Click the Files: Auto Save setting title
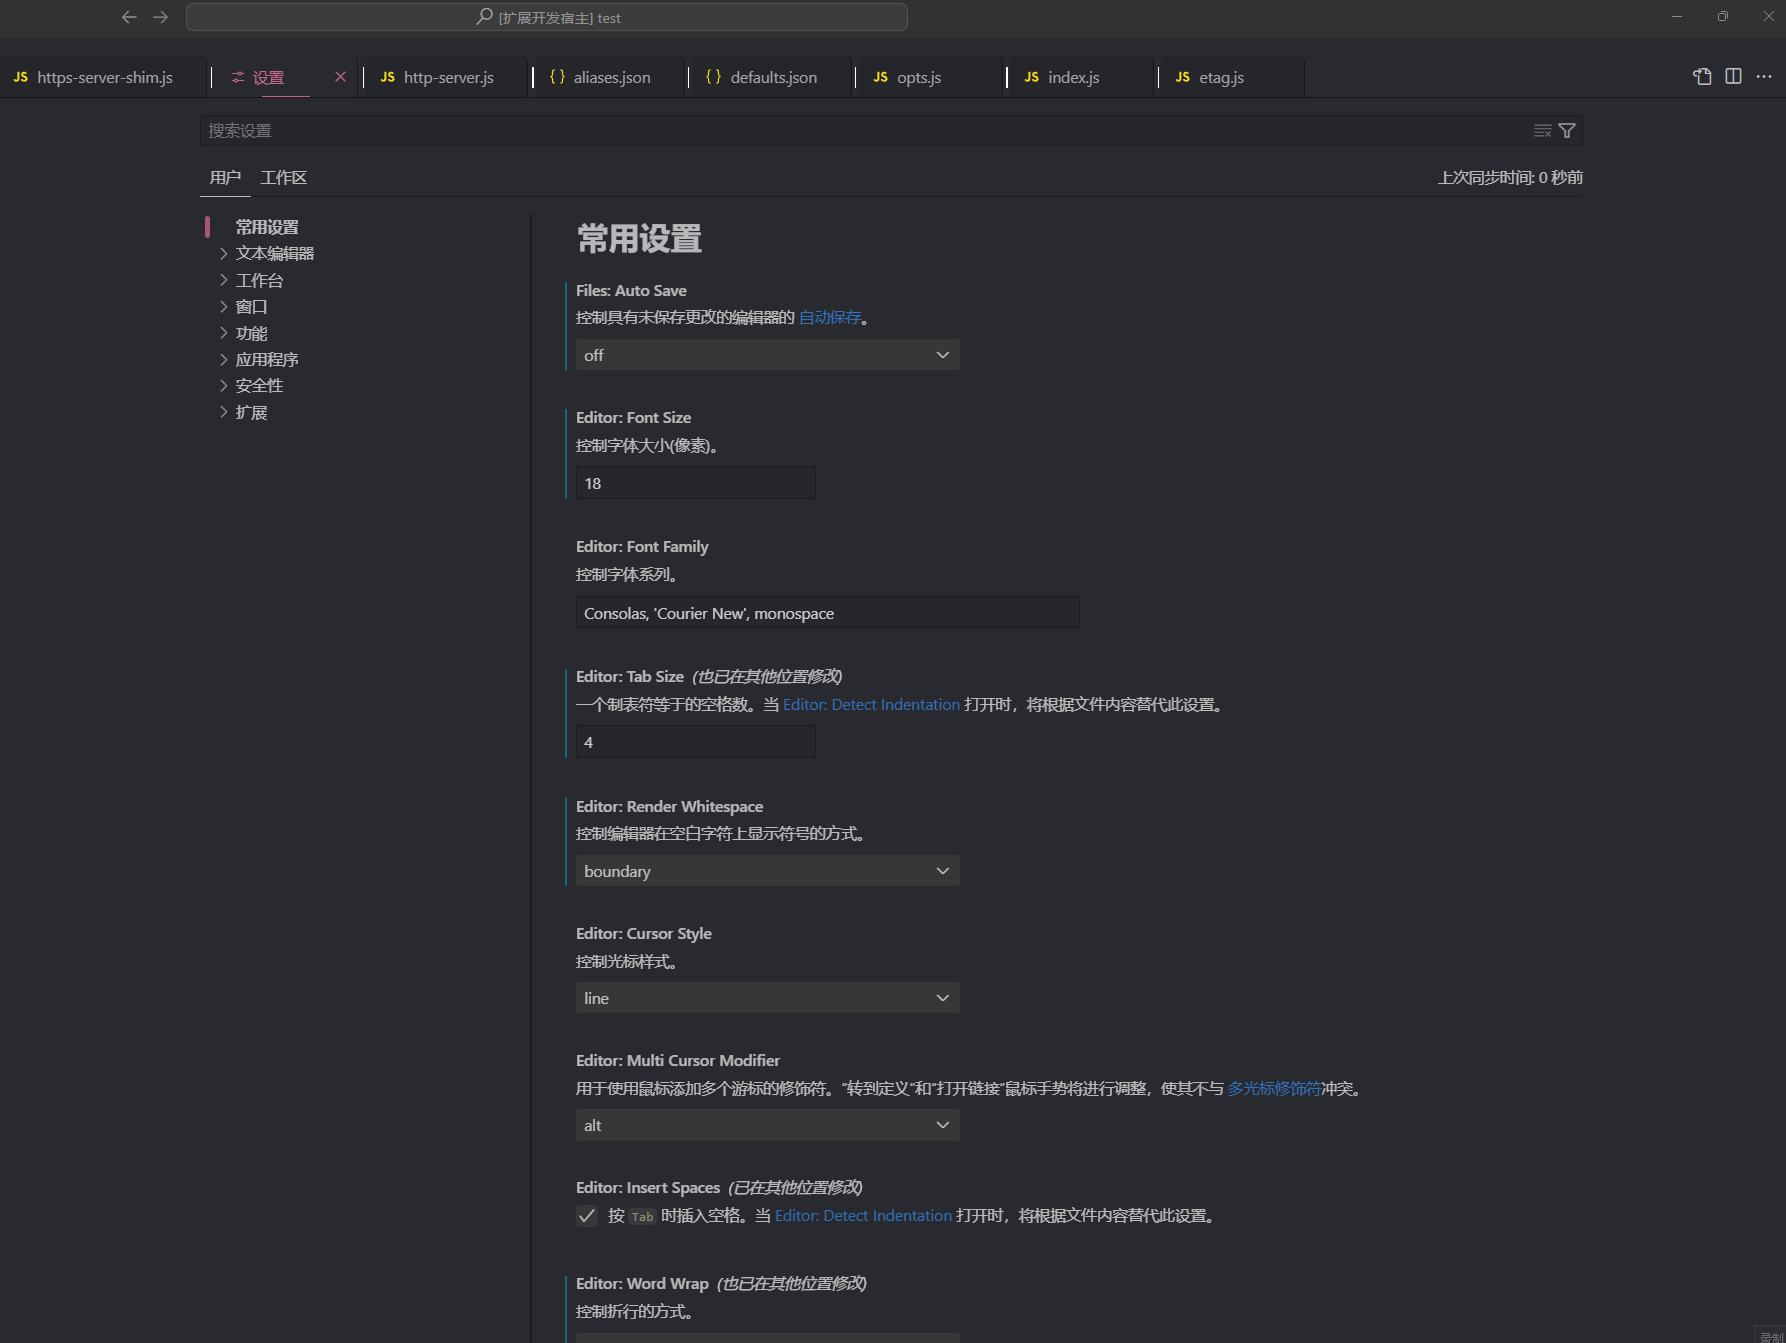This screenshot has height=1343, width=1786. (631, 291)
